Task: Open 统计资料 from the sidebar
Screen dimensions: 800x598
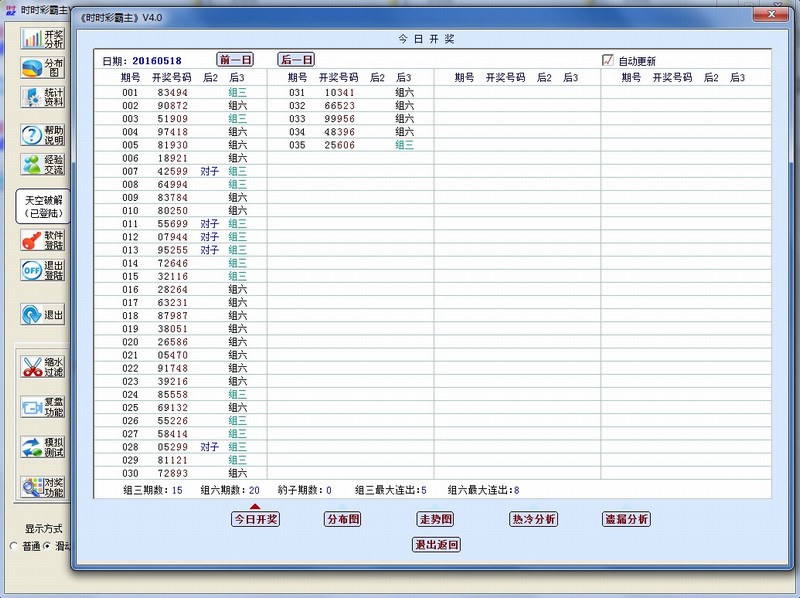Action: [x=33, y=97]
